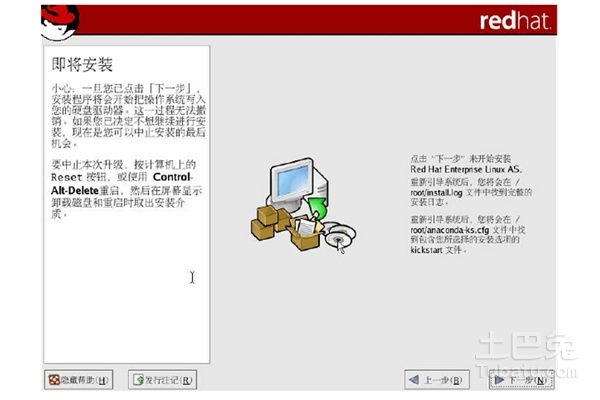Click the open box containing documents
600x400 pixels.
(x=305, y=233)
